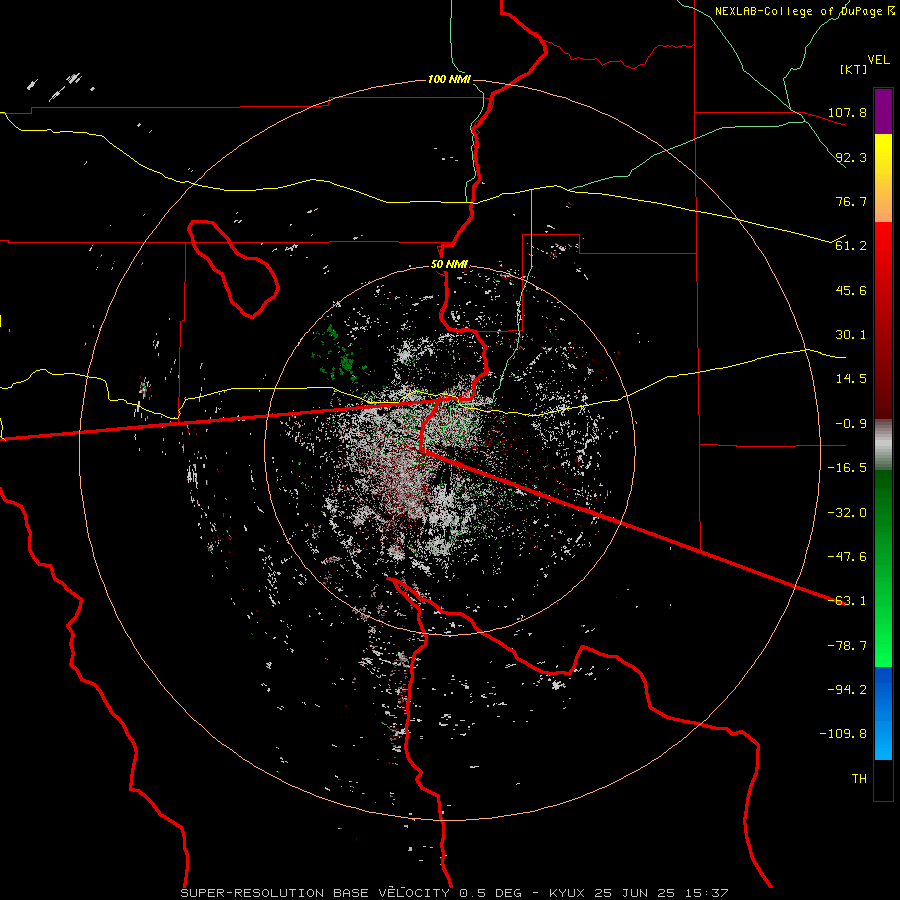The height and width of the screenshot is (900, 900).
Task: Click the -0.9 legend value
Action: 851,424
